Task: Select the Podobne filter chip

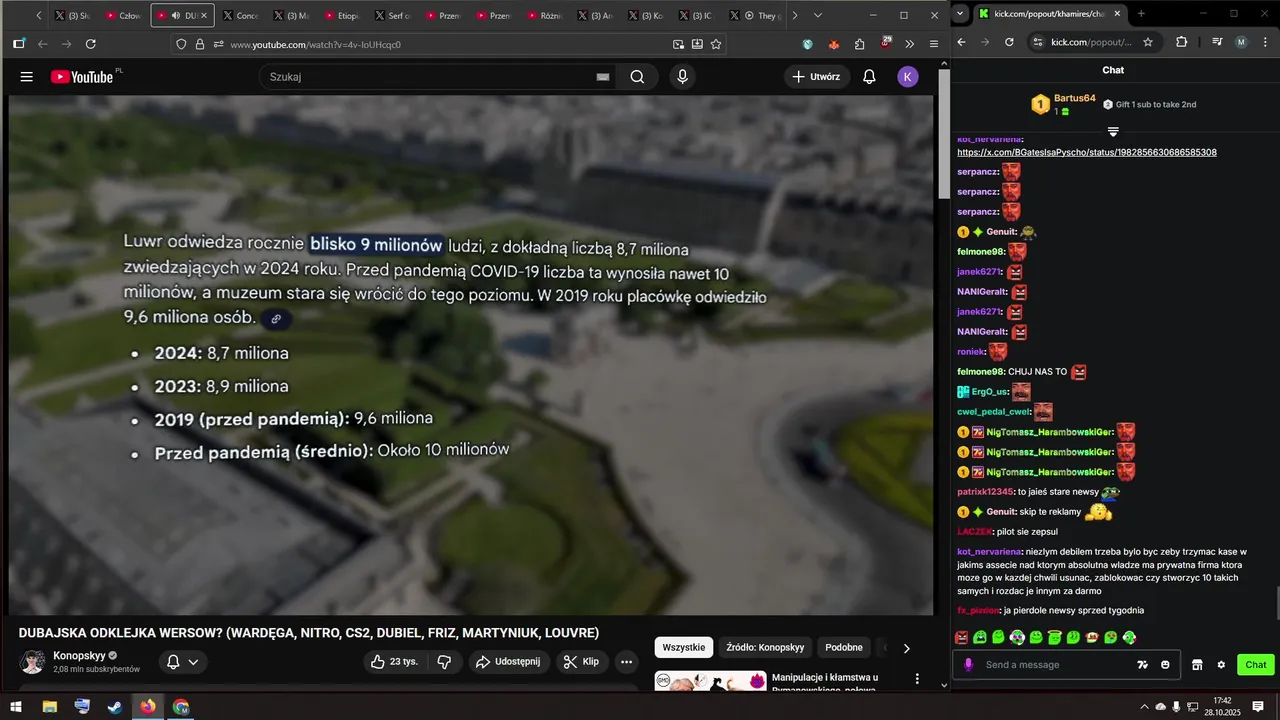Action: tap(843, 648)
